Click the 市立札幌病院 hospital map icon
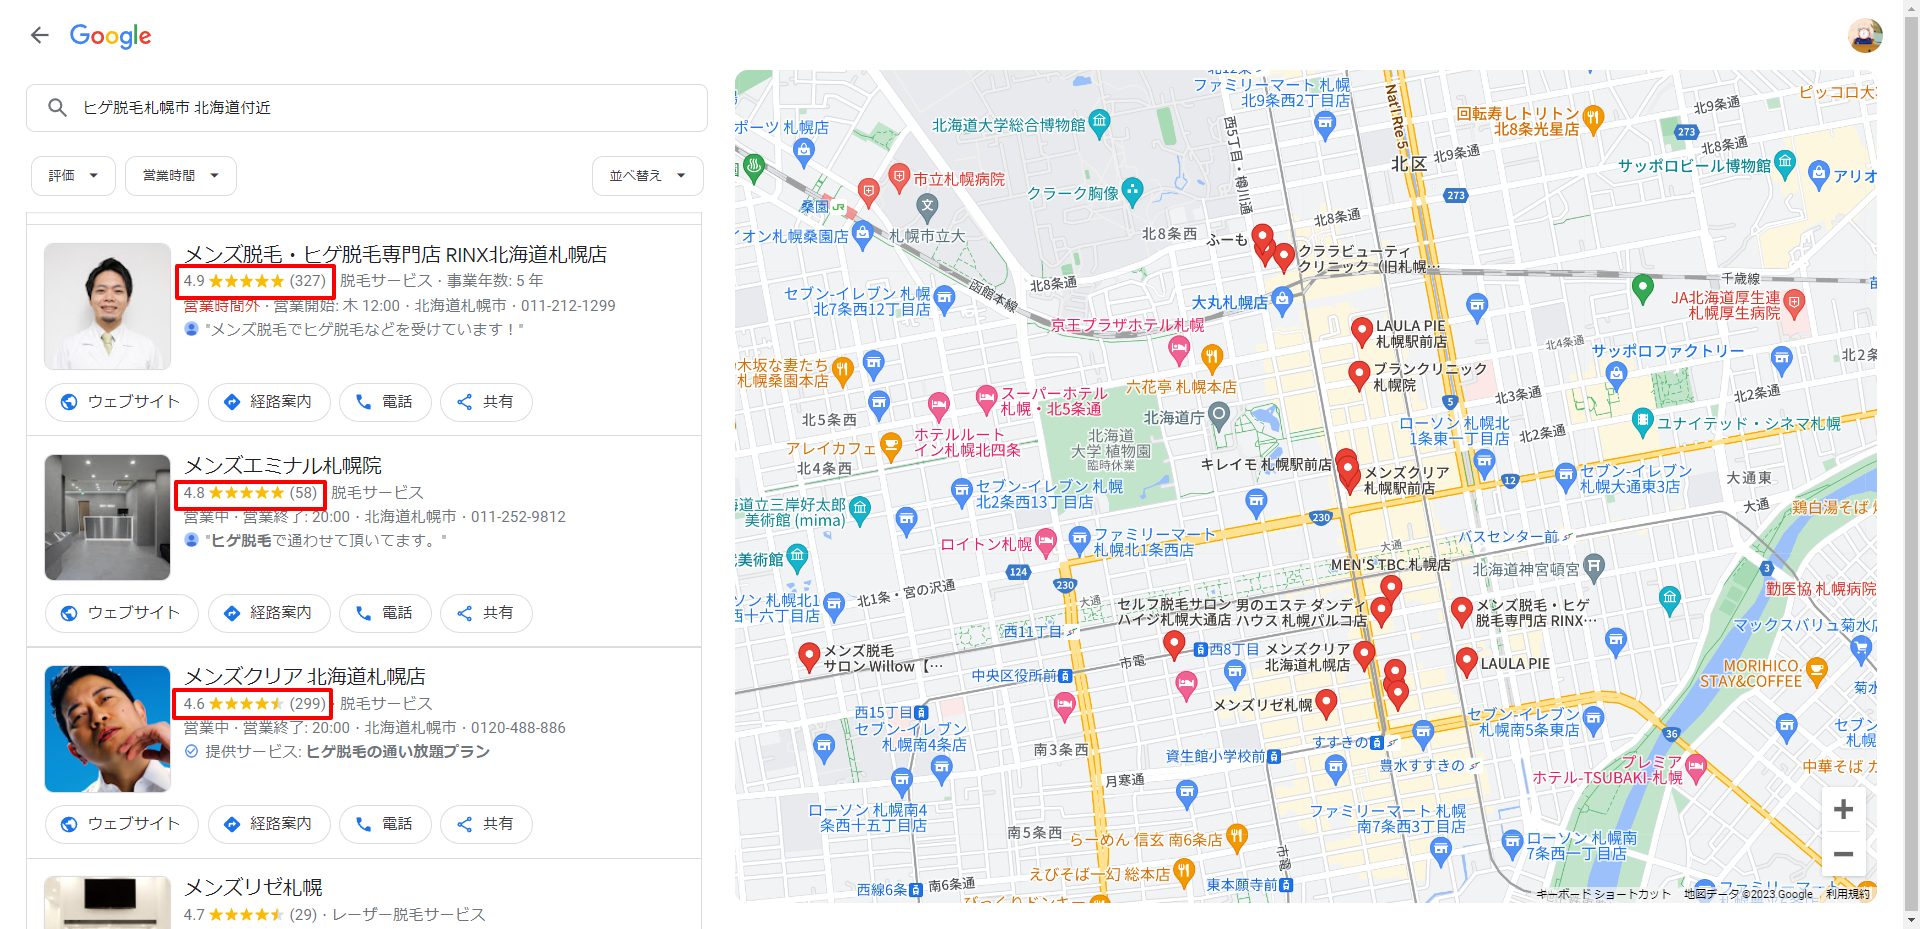 tap(899, 177)
